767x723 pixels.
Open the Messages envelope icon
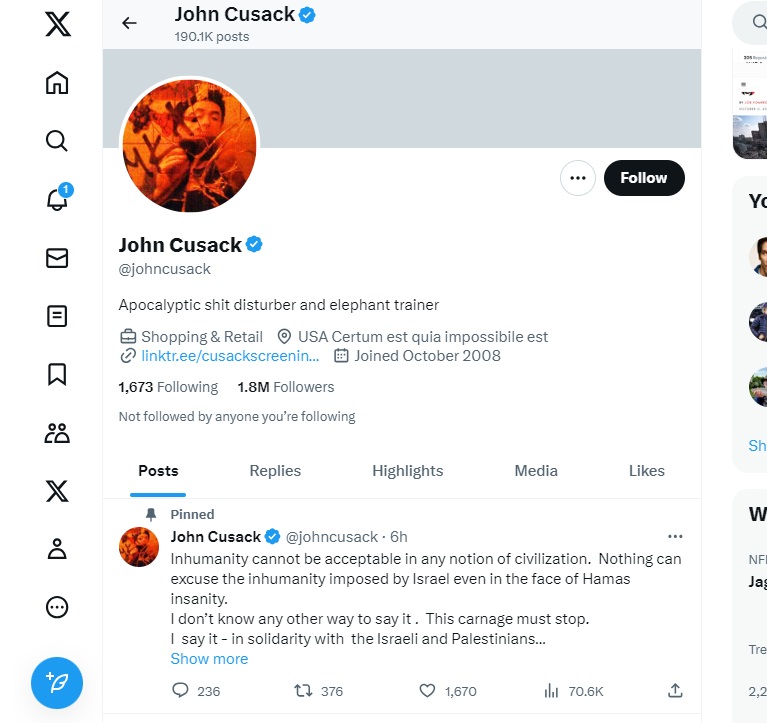57,258
